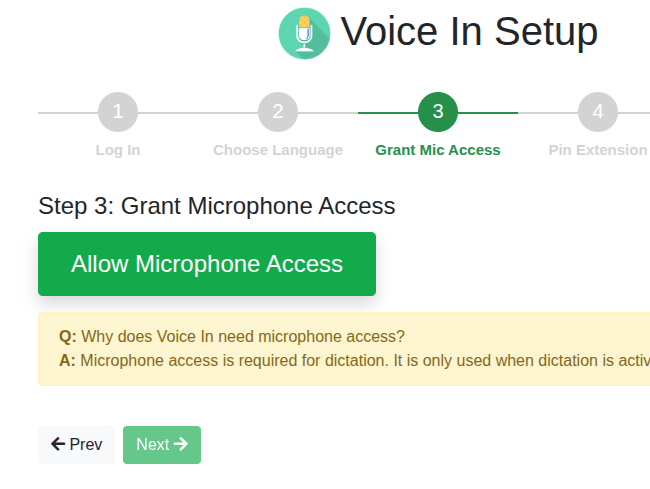Click the Voice In Setup title text

pyautogui.click(x=469, y=32)
